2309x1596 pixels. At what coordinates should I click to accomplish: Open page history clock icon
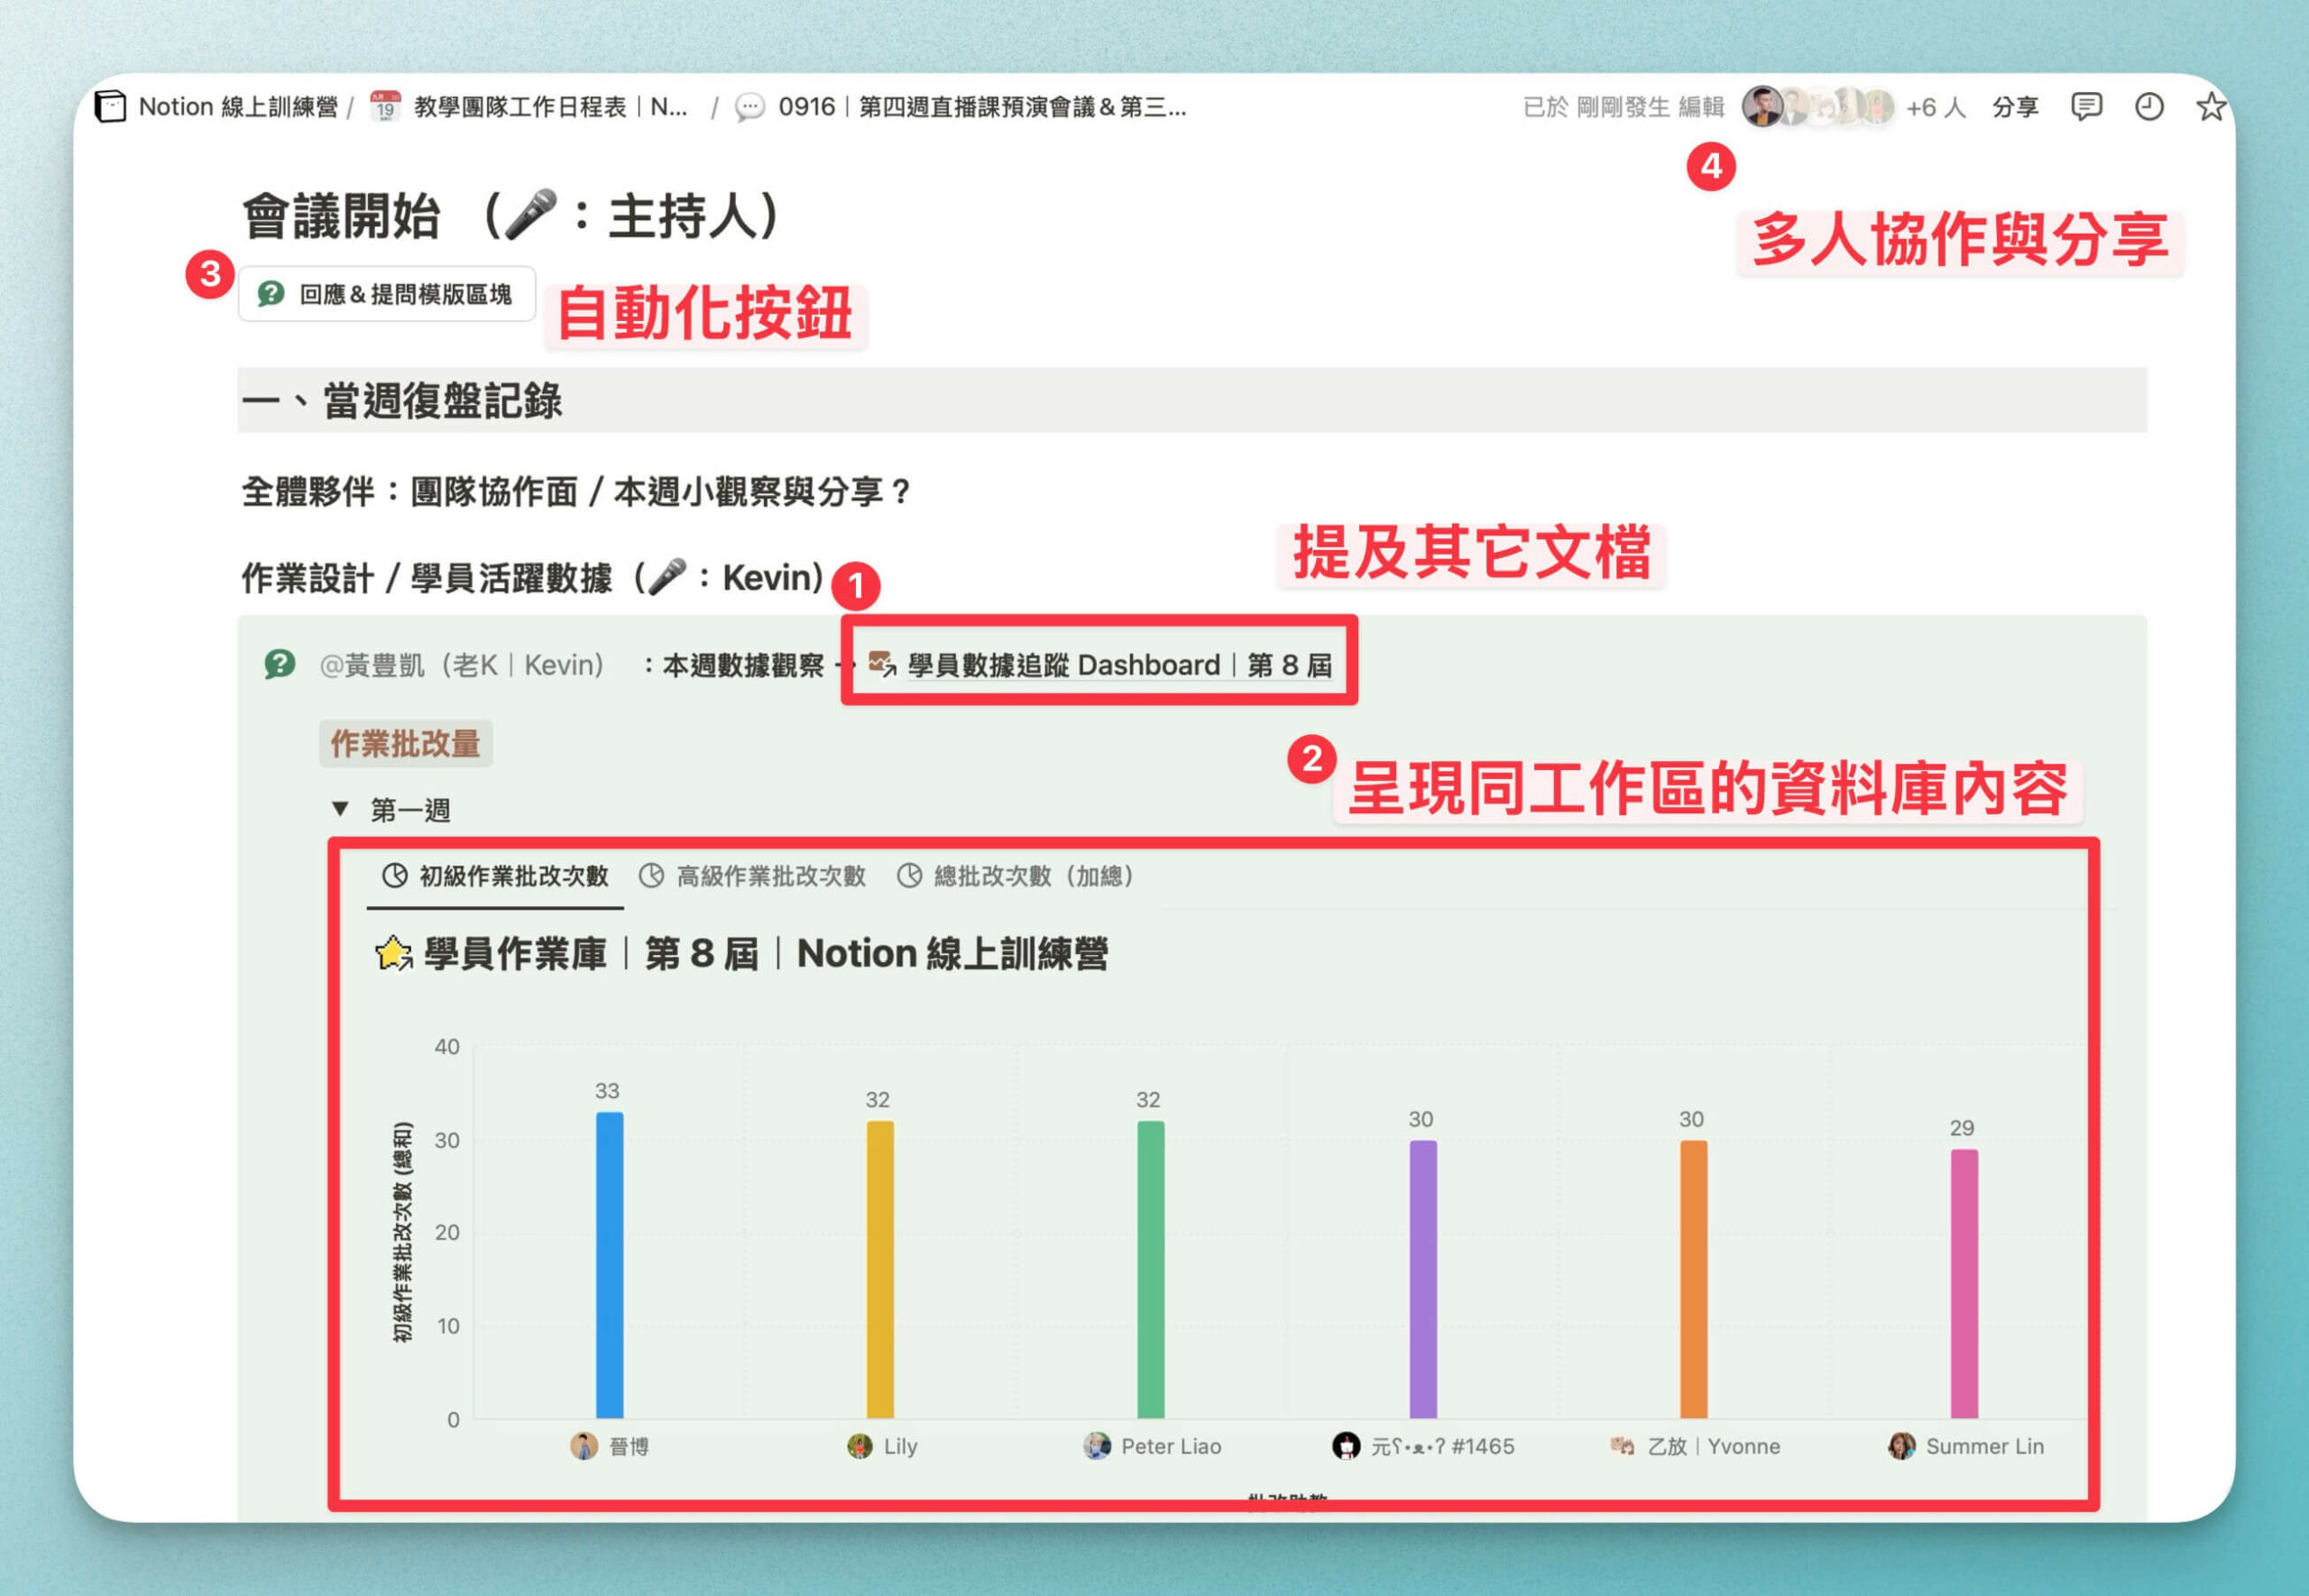(x=2149, y=106)
